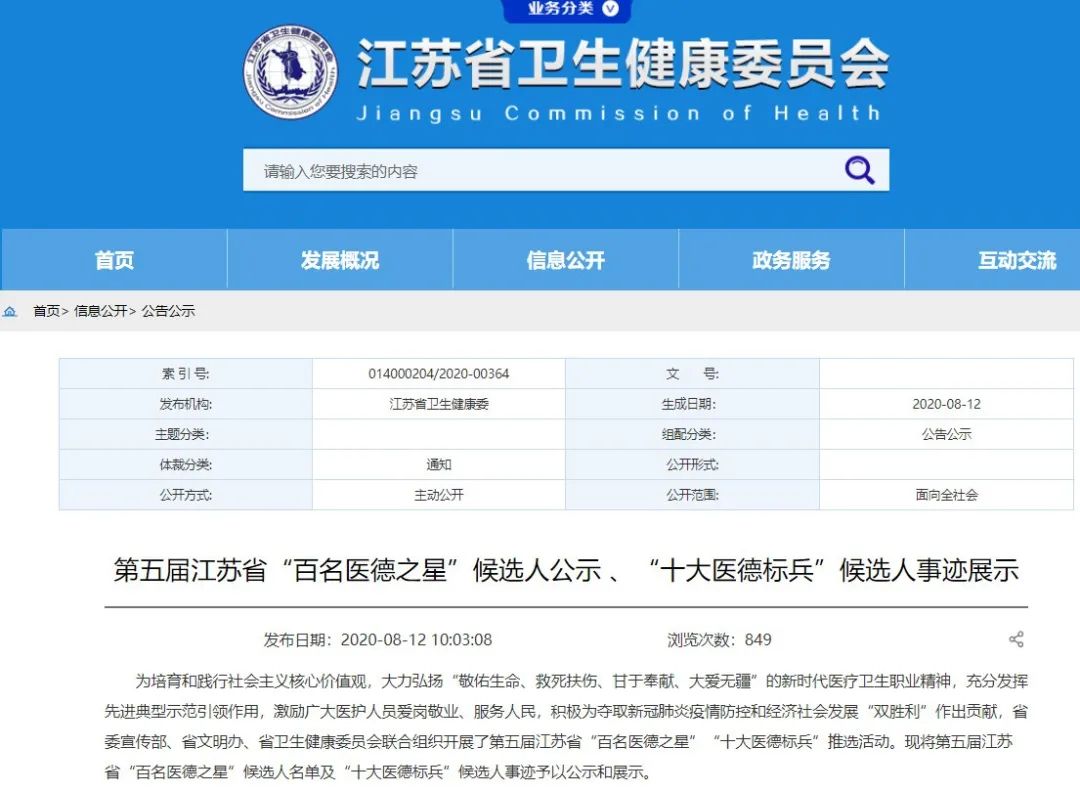1080x792 pixels.
Task: Click the generation date 2020-08-12 cell
Action: click(946, 404)
